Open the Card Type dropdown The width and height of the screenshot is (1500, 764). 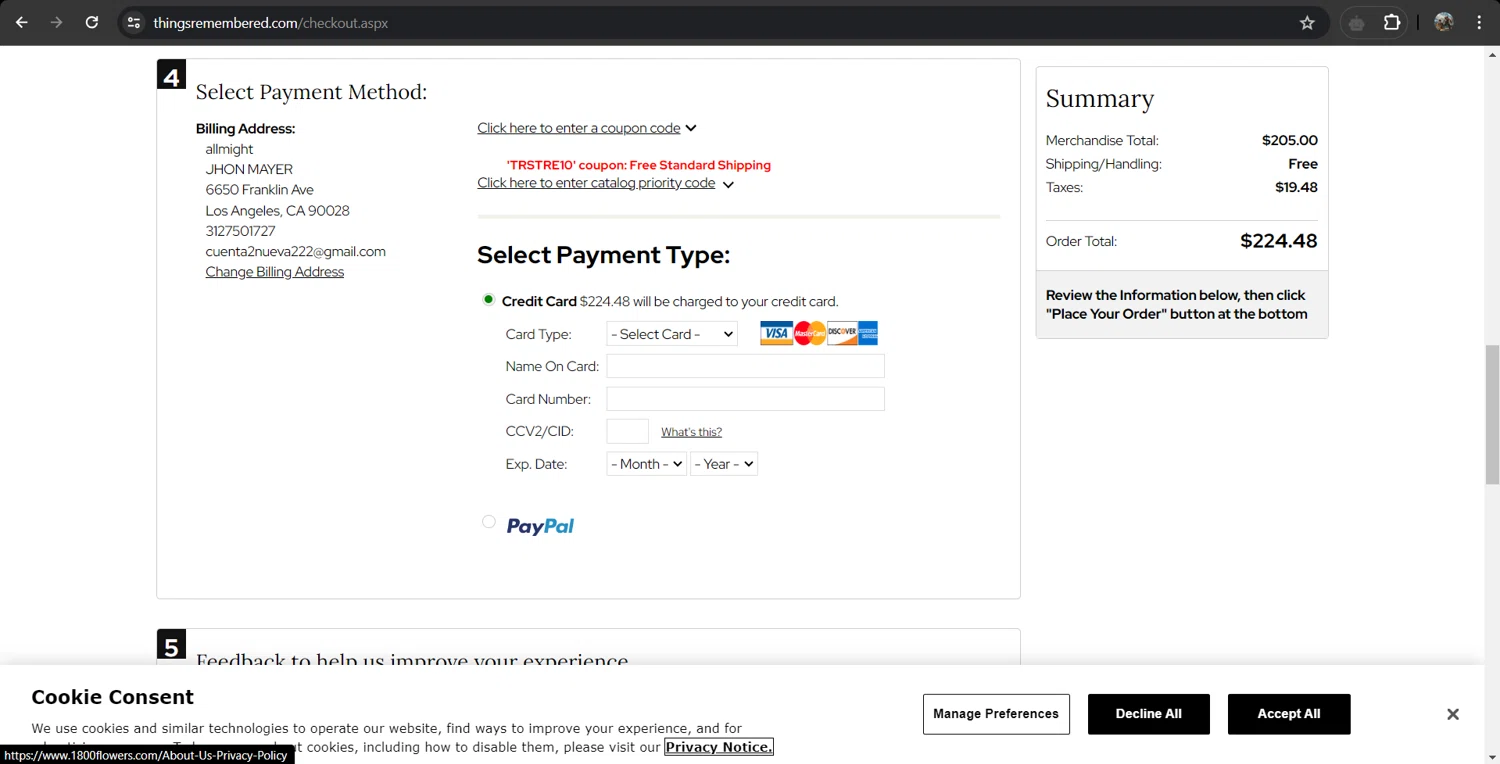(672, 334)
